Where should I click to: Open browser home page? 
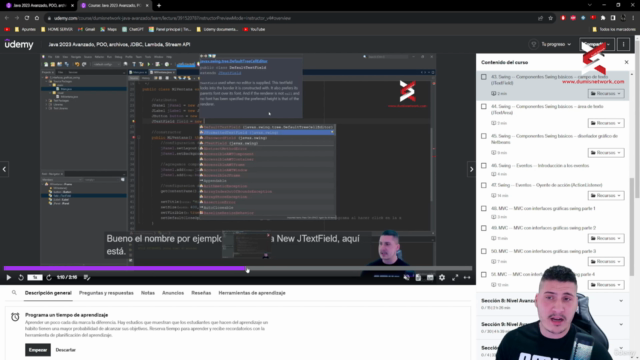point(37,18)
